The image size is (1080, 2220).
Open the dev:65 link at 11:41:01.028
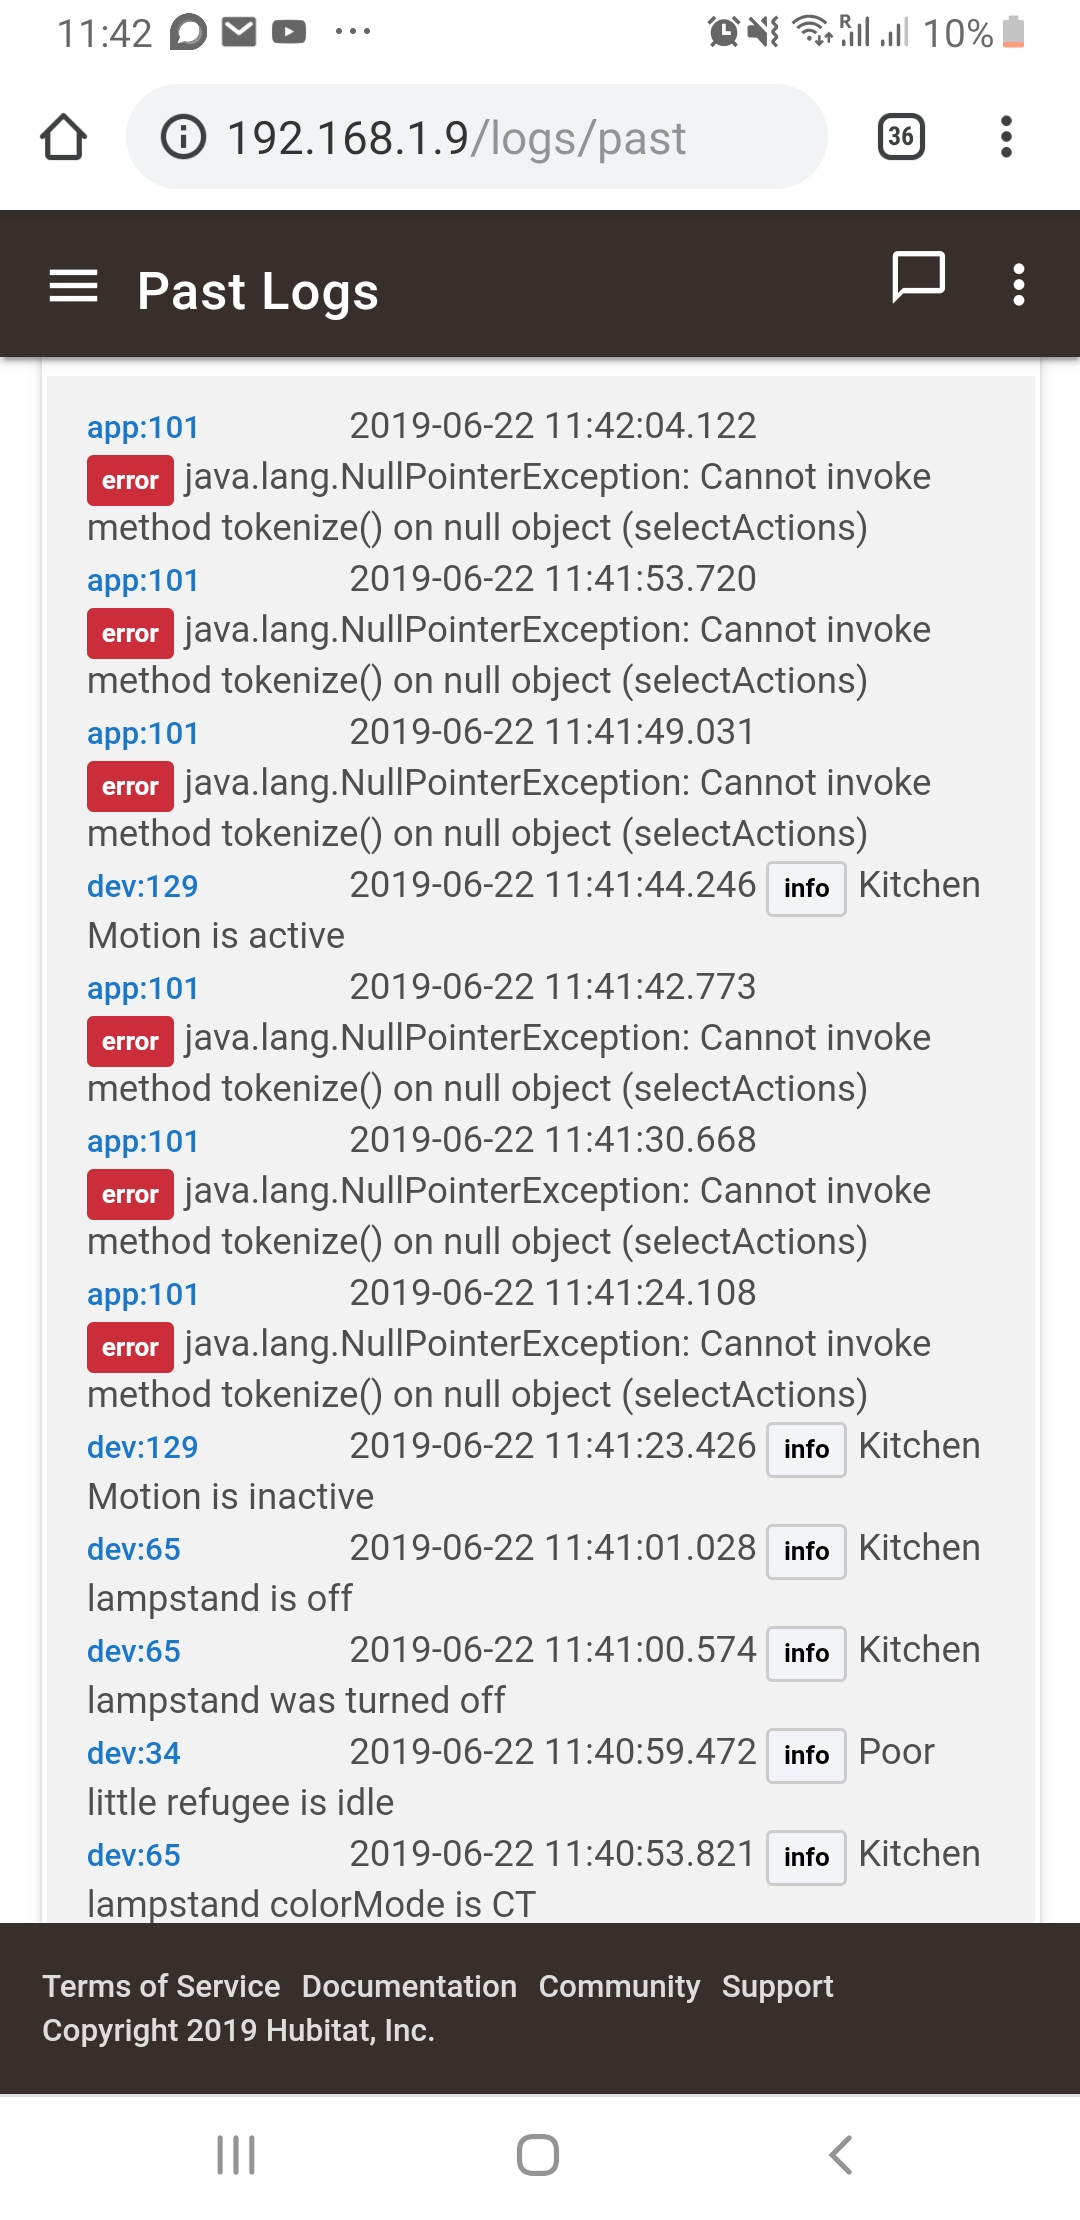[134, 1549]
